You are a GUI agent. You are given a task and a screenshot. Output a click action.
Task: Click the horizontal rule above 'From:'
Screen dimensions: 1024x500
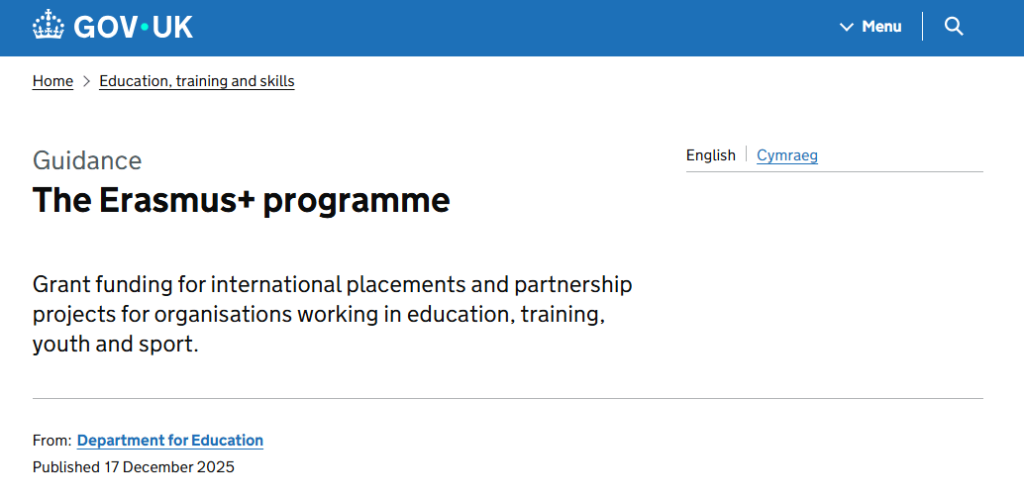pyautogui.click(x=508, y=398)
